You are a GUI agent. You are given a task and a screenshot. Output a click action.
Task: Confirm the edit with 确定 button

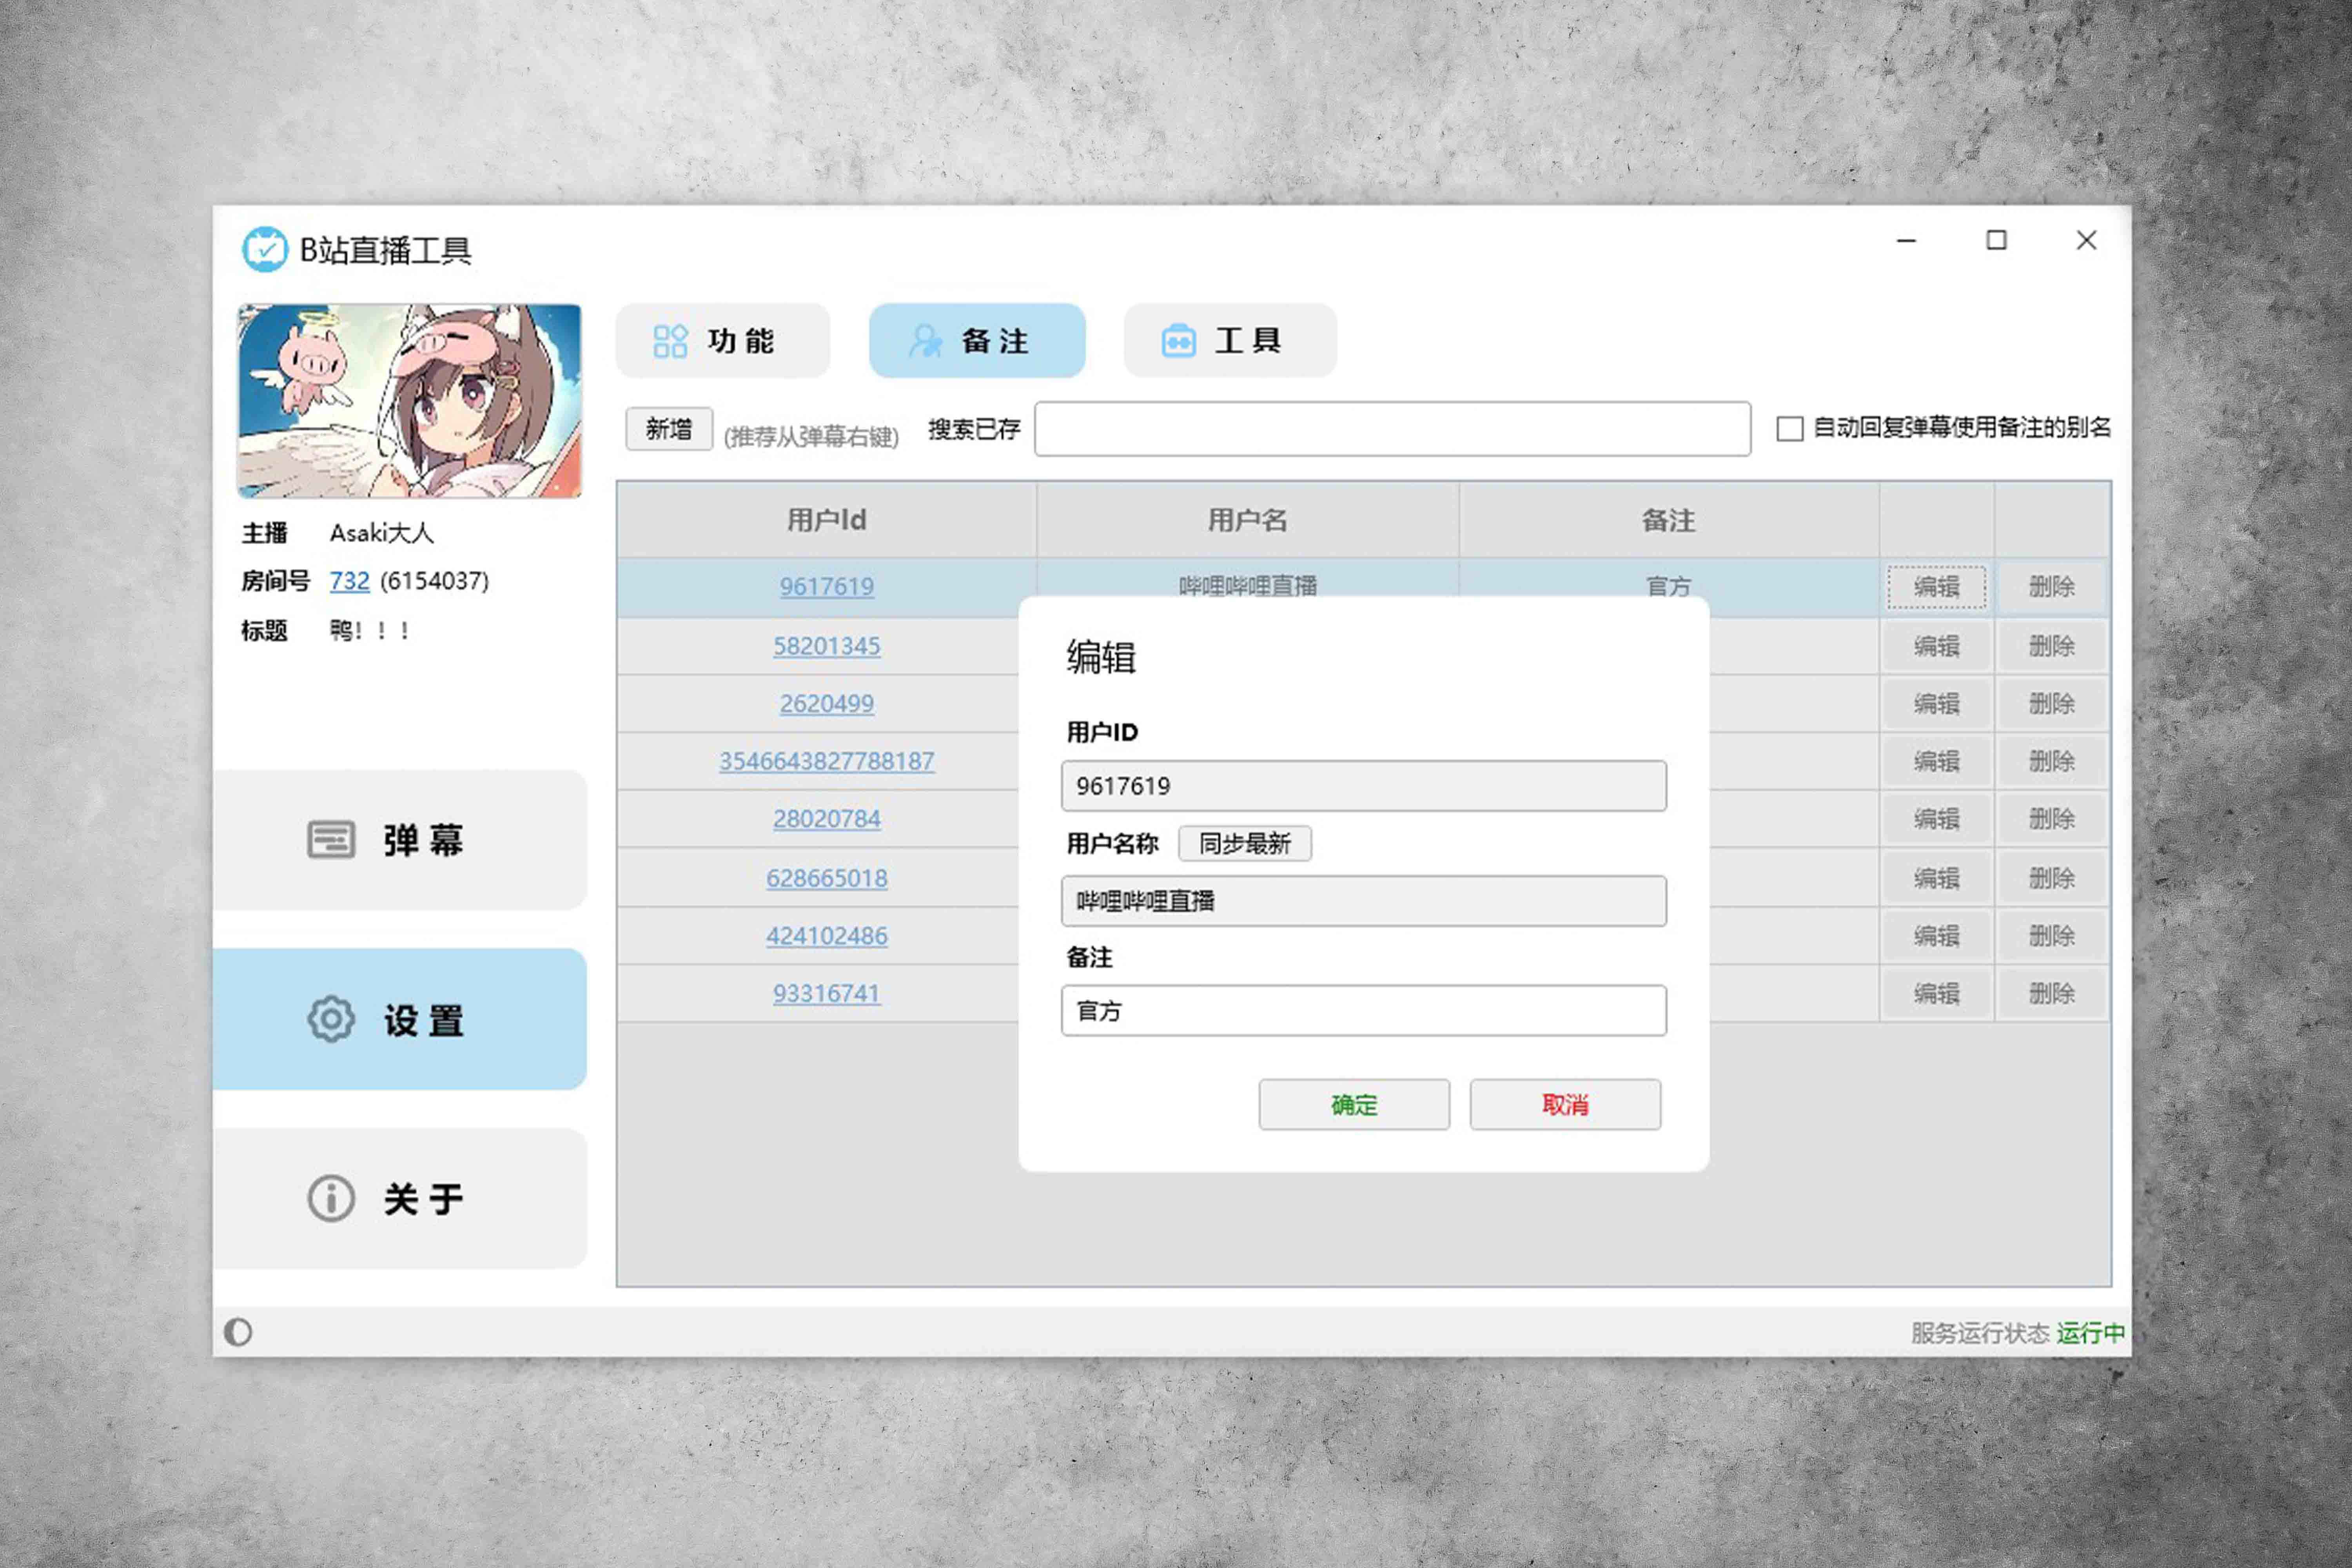pyautogui.click(x=1354, y=1105)
